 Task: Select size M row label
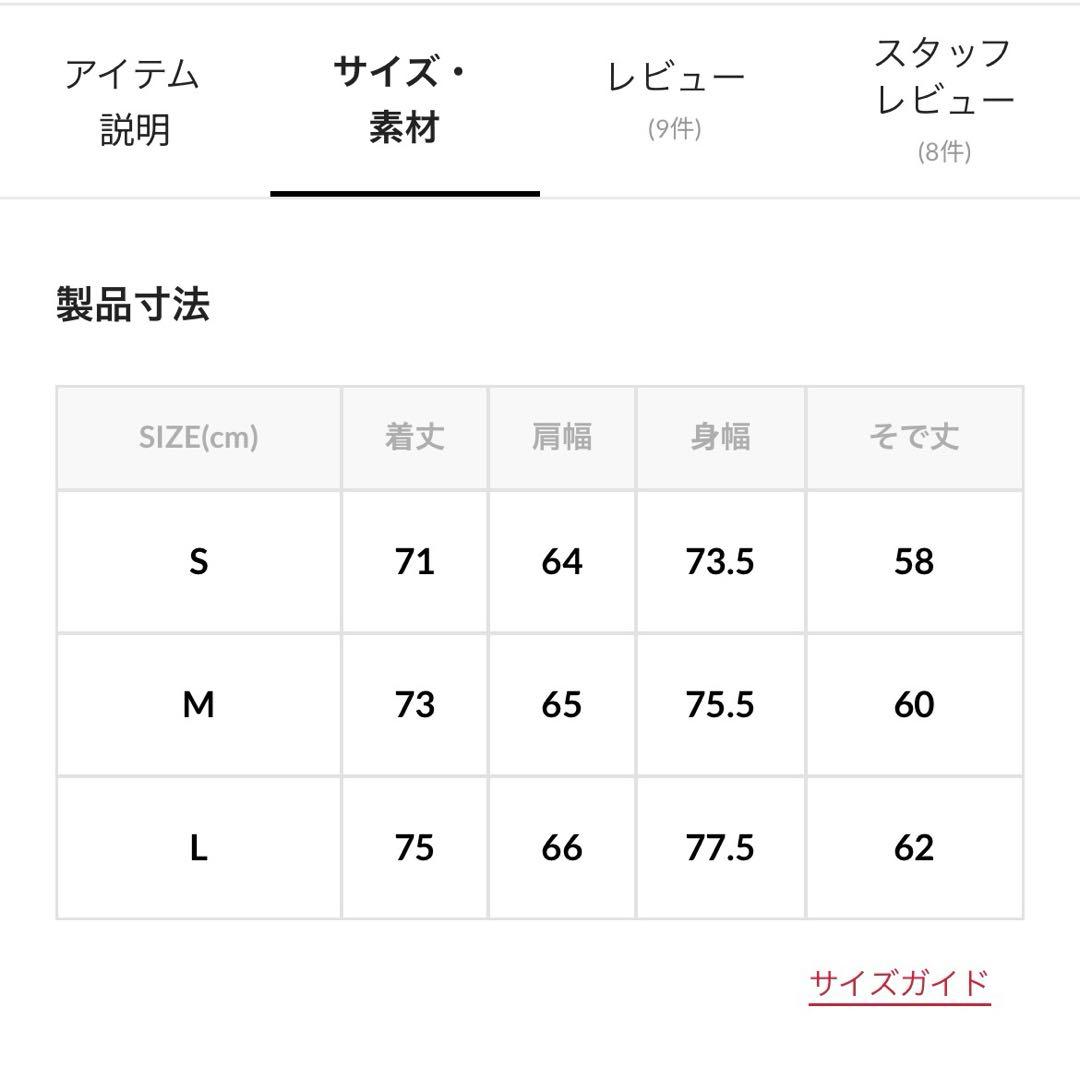point(200,705)
